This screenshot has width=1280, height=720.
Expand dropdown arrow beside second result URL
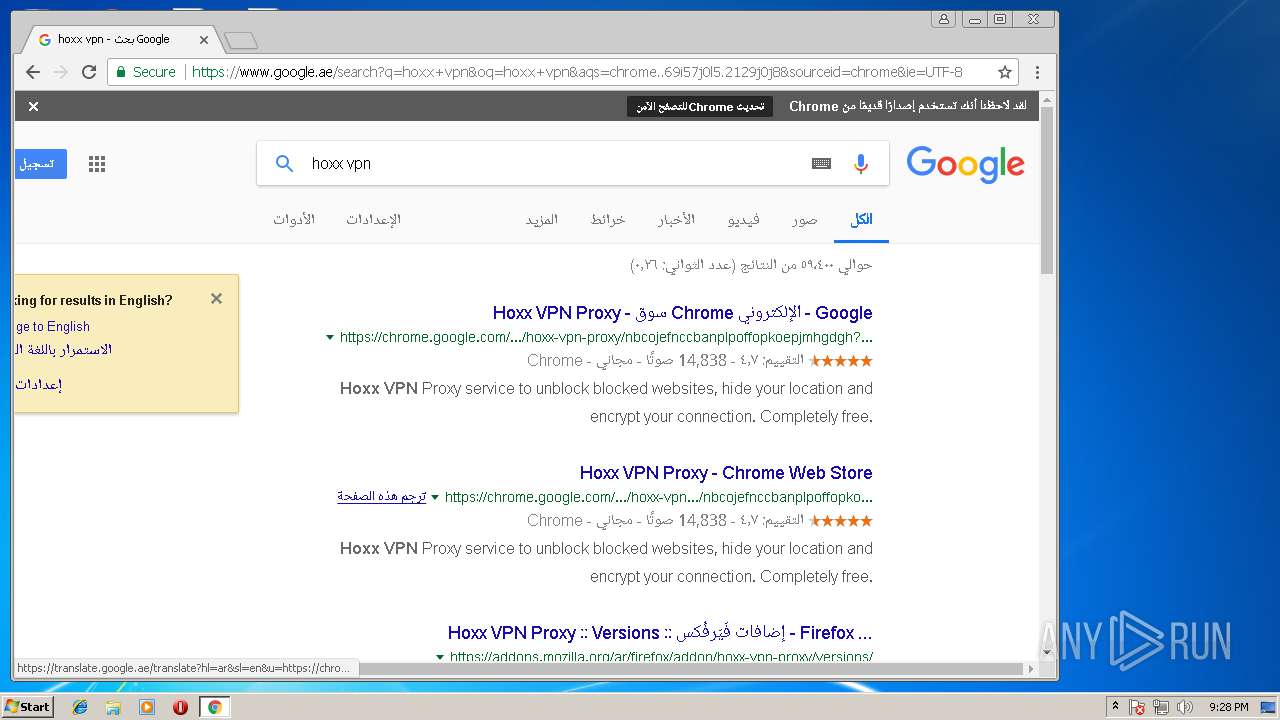[x=435, y=497]
